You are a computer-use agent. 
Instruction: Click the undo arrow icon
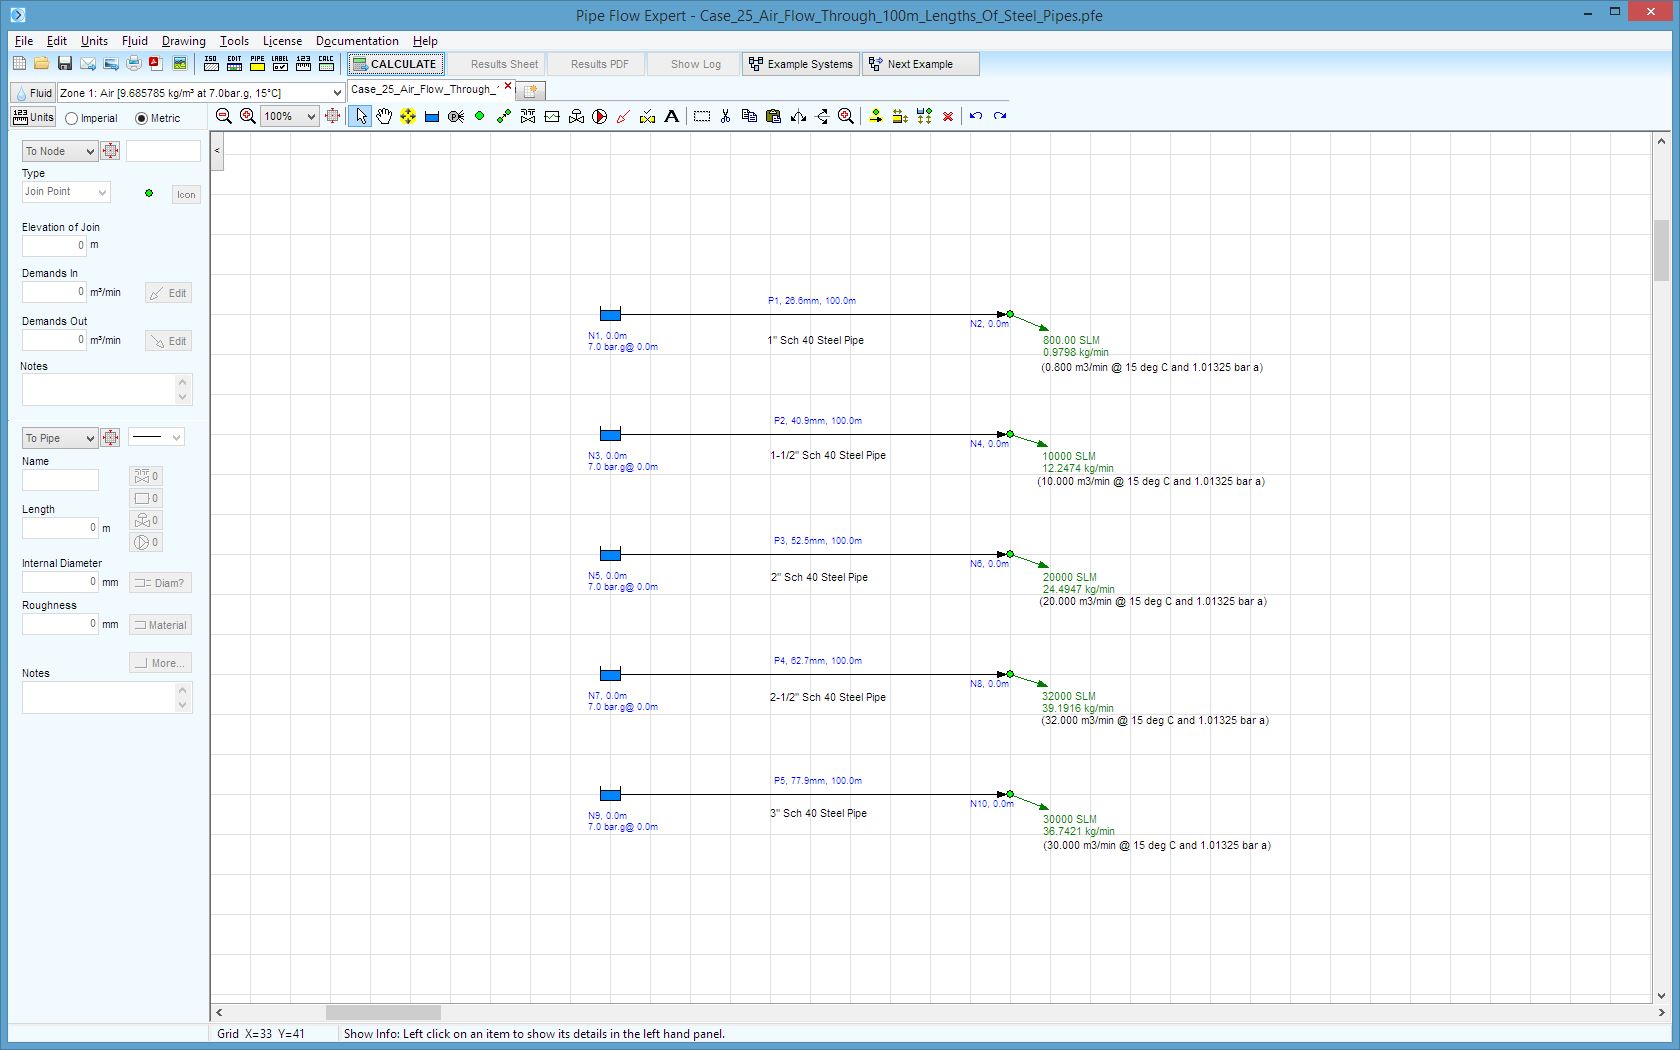click(x=976, y=116)
